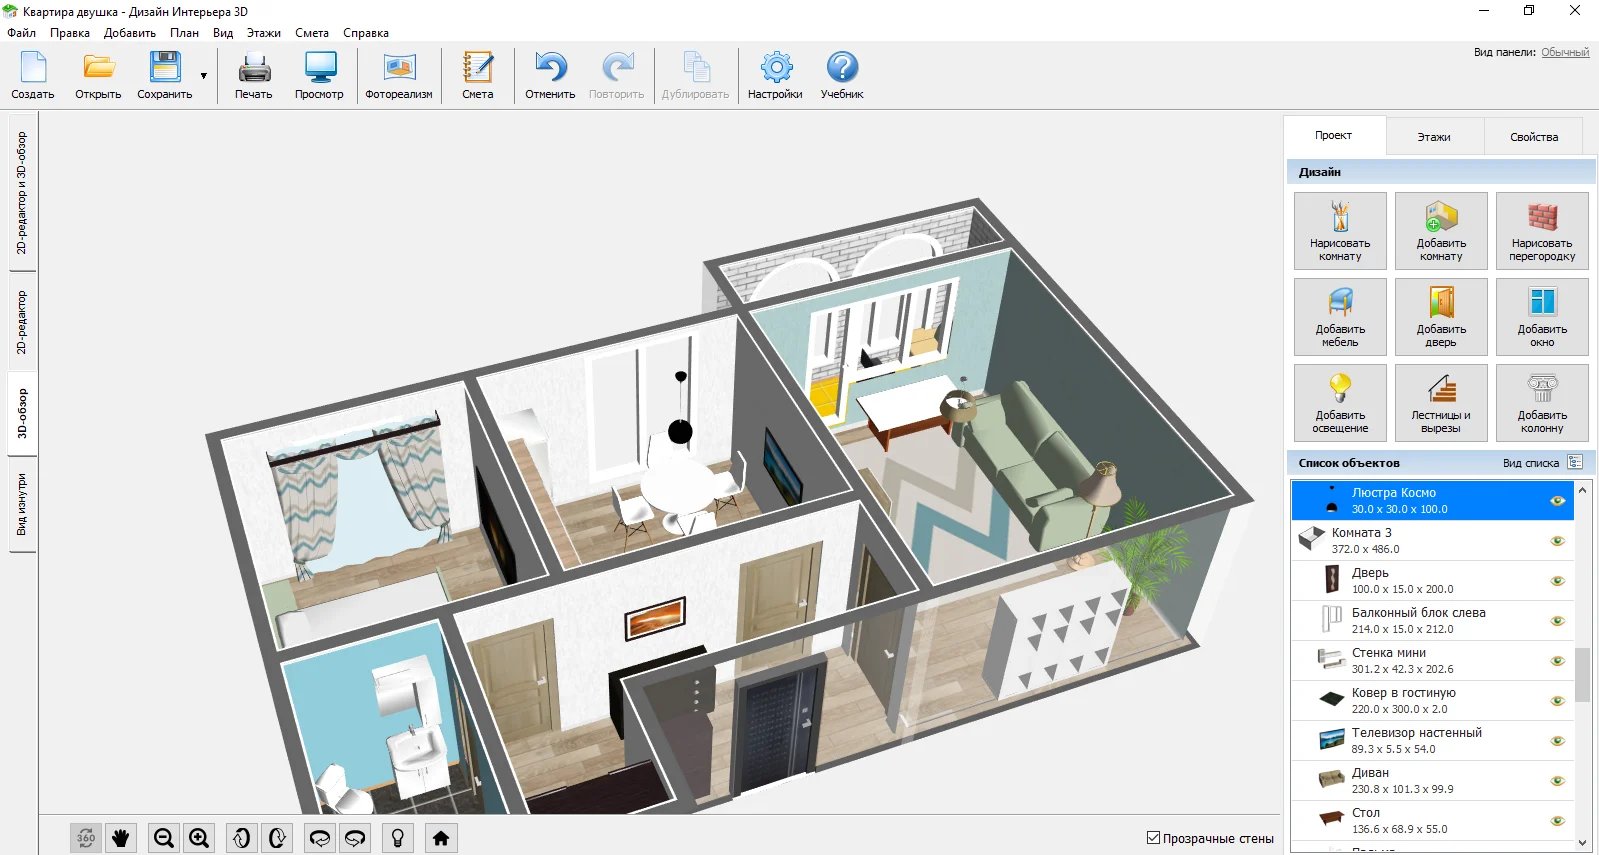1599x855 pixels.
Task: Click Добавить освещение lightbulb button
Action: pos(1340,403)
